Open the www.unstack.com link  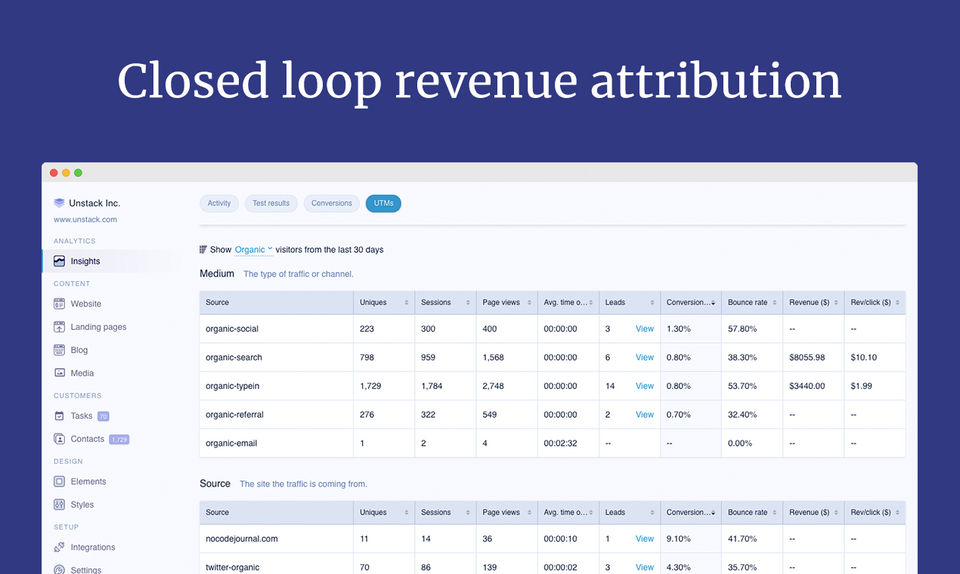pyautogui.click(x=85, y=220)
